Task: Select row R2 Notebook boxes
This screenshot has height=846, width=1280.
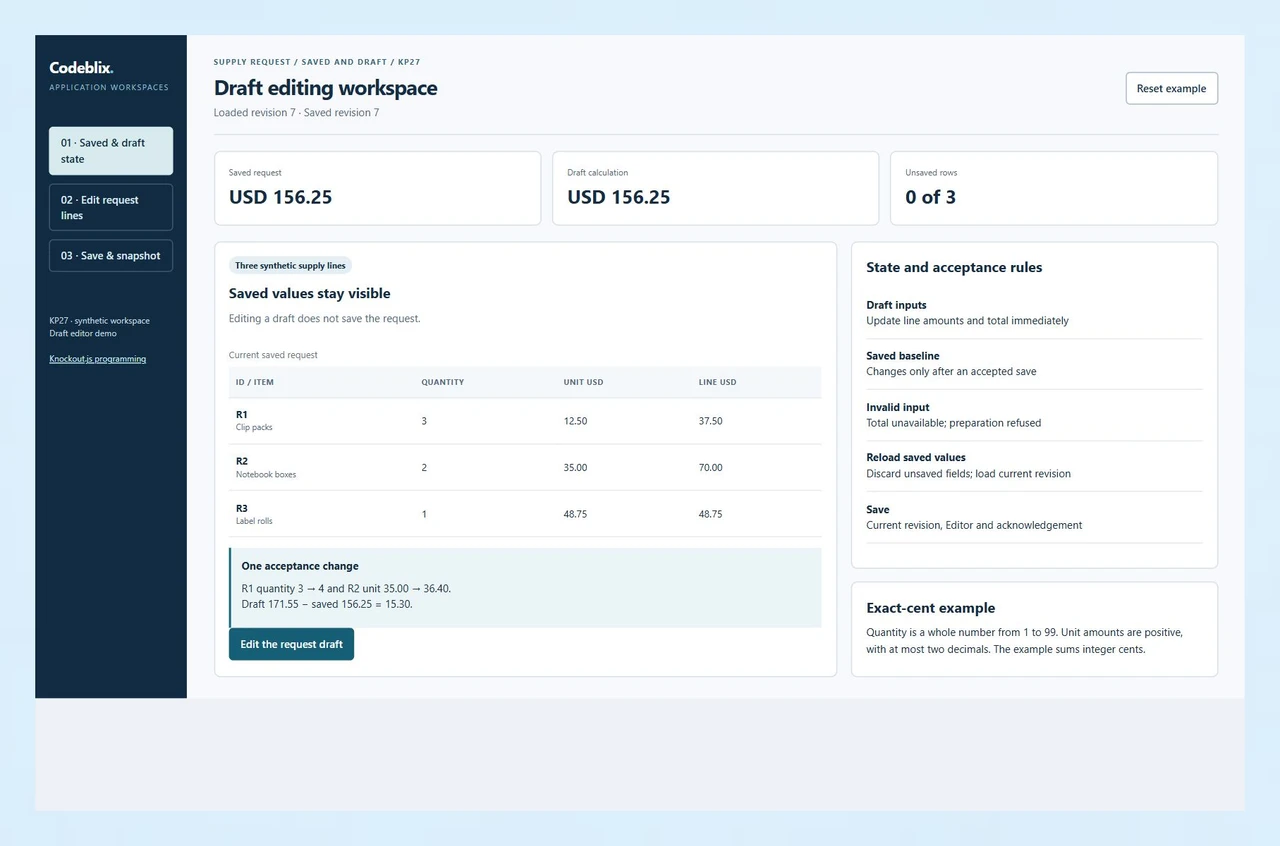Action: pos(525,467)
